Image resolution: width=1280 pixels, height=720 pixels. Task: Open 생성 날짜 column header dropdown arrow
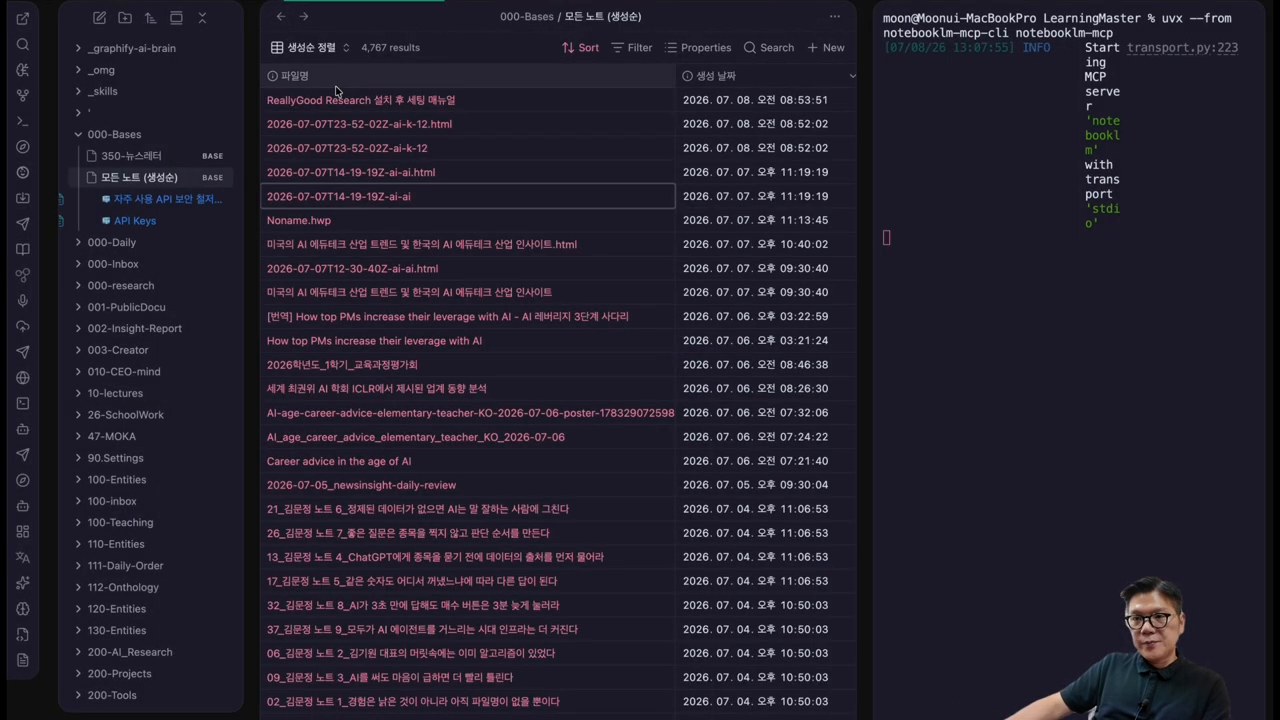852,76
